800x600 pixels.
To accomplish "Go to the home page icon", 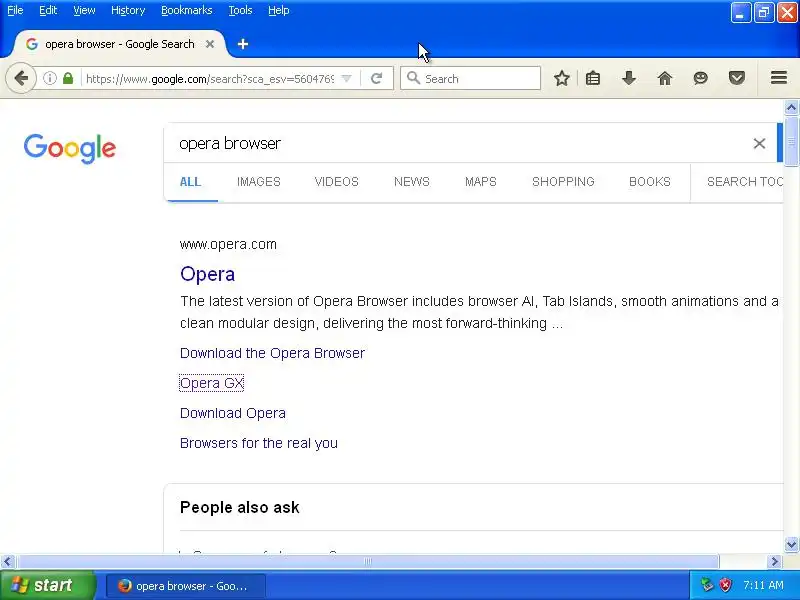I will [x=665, y=78].
